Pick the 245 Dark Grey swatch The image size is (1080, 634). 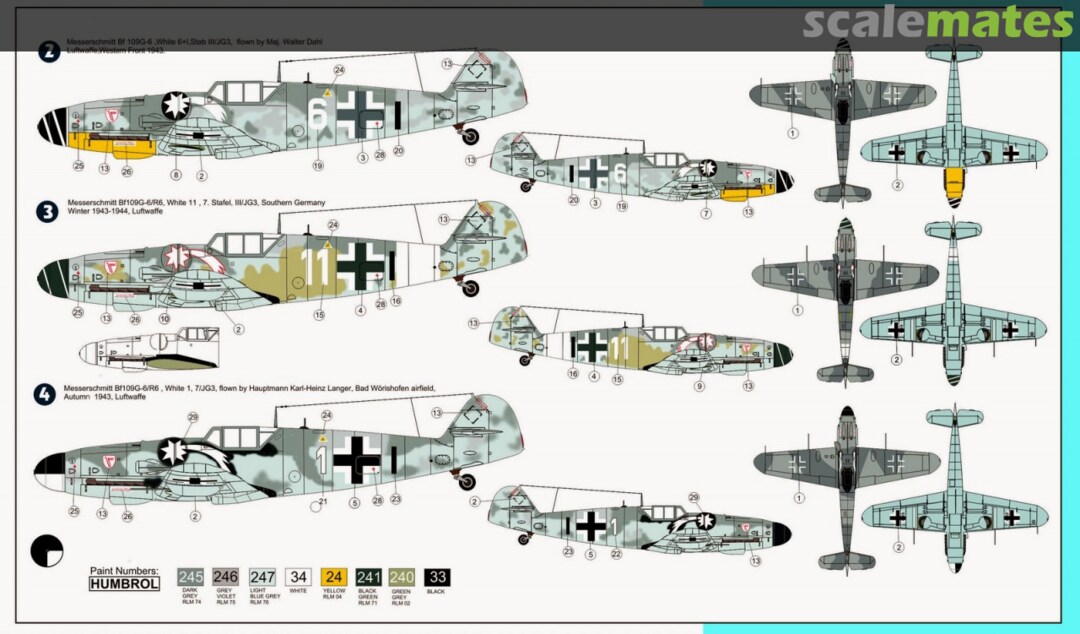(x=191, y=577)
